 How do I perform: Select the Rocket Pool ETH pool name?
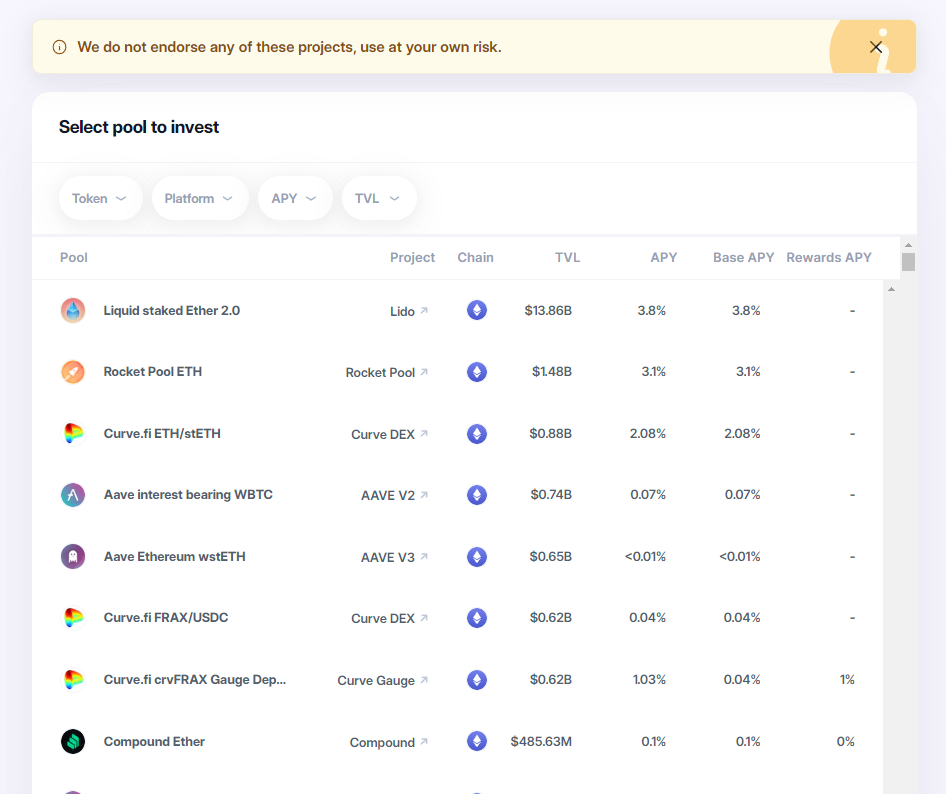(153, 372)
